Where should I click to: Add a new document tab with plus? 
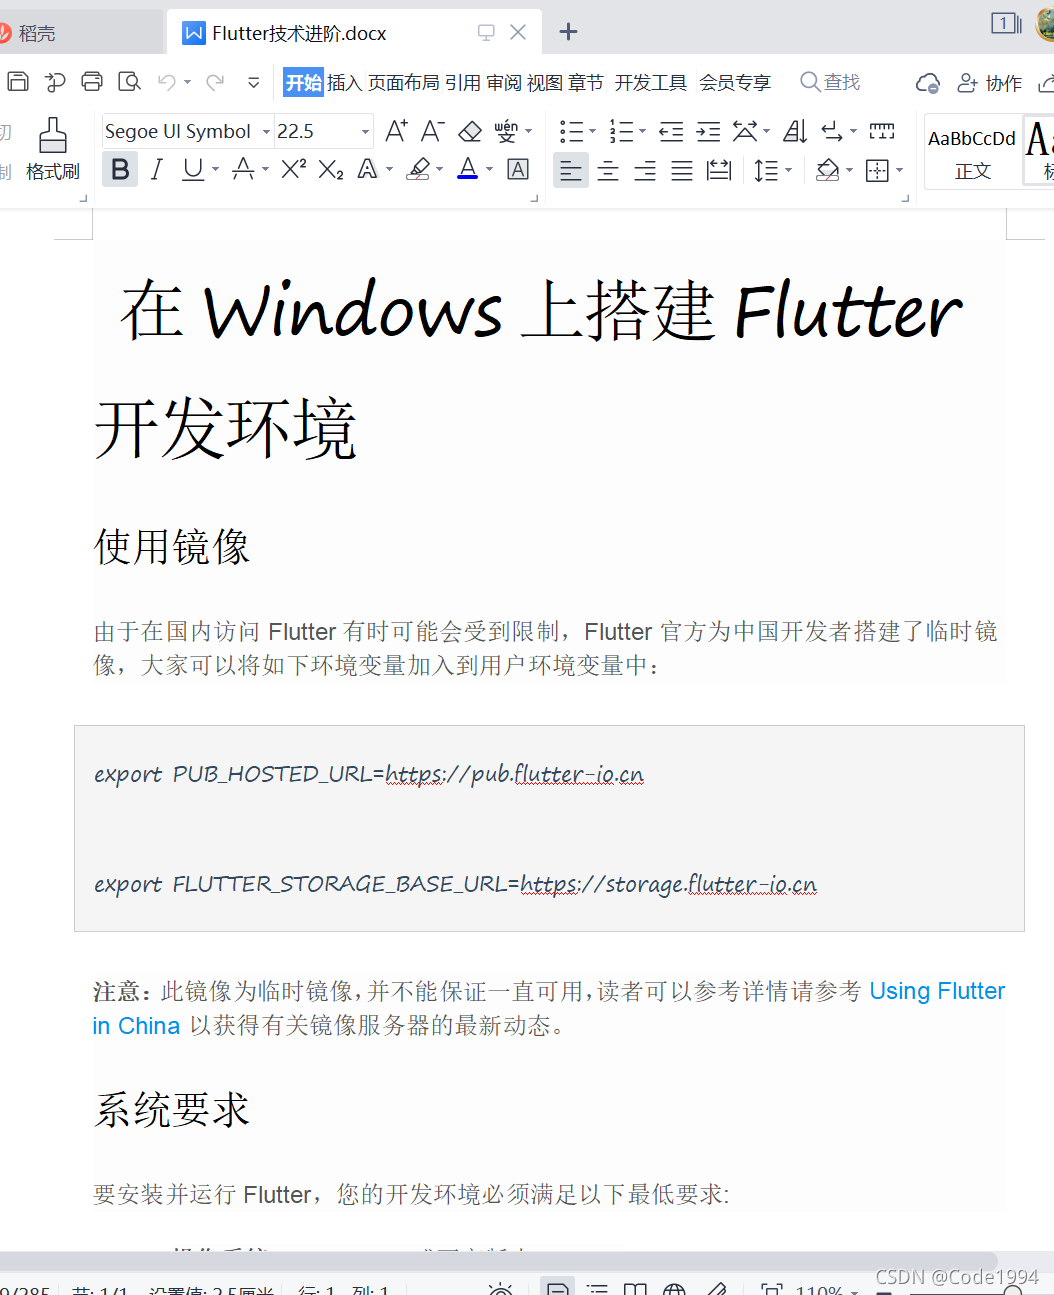[x=568, y=32]
